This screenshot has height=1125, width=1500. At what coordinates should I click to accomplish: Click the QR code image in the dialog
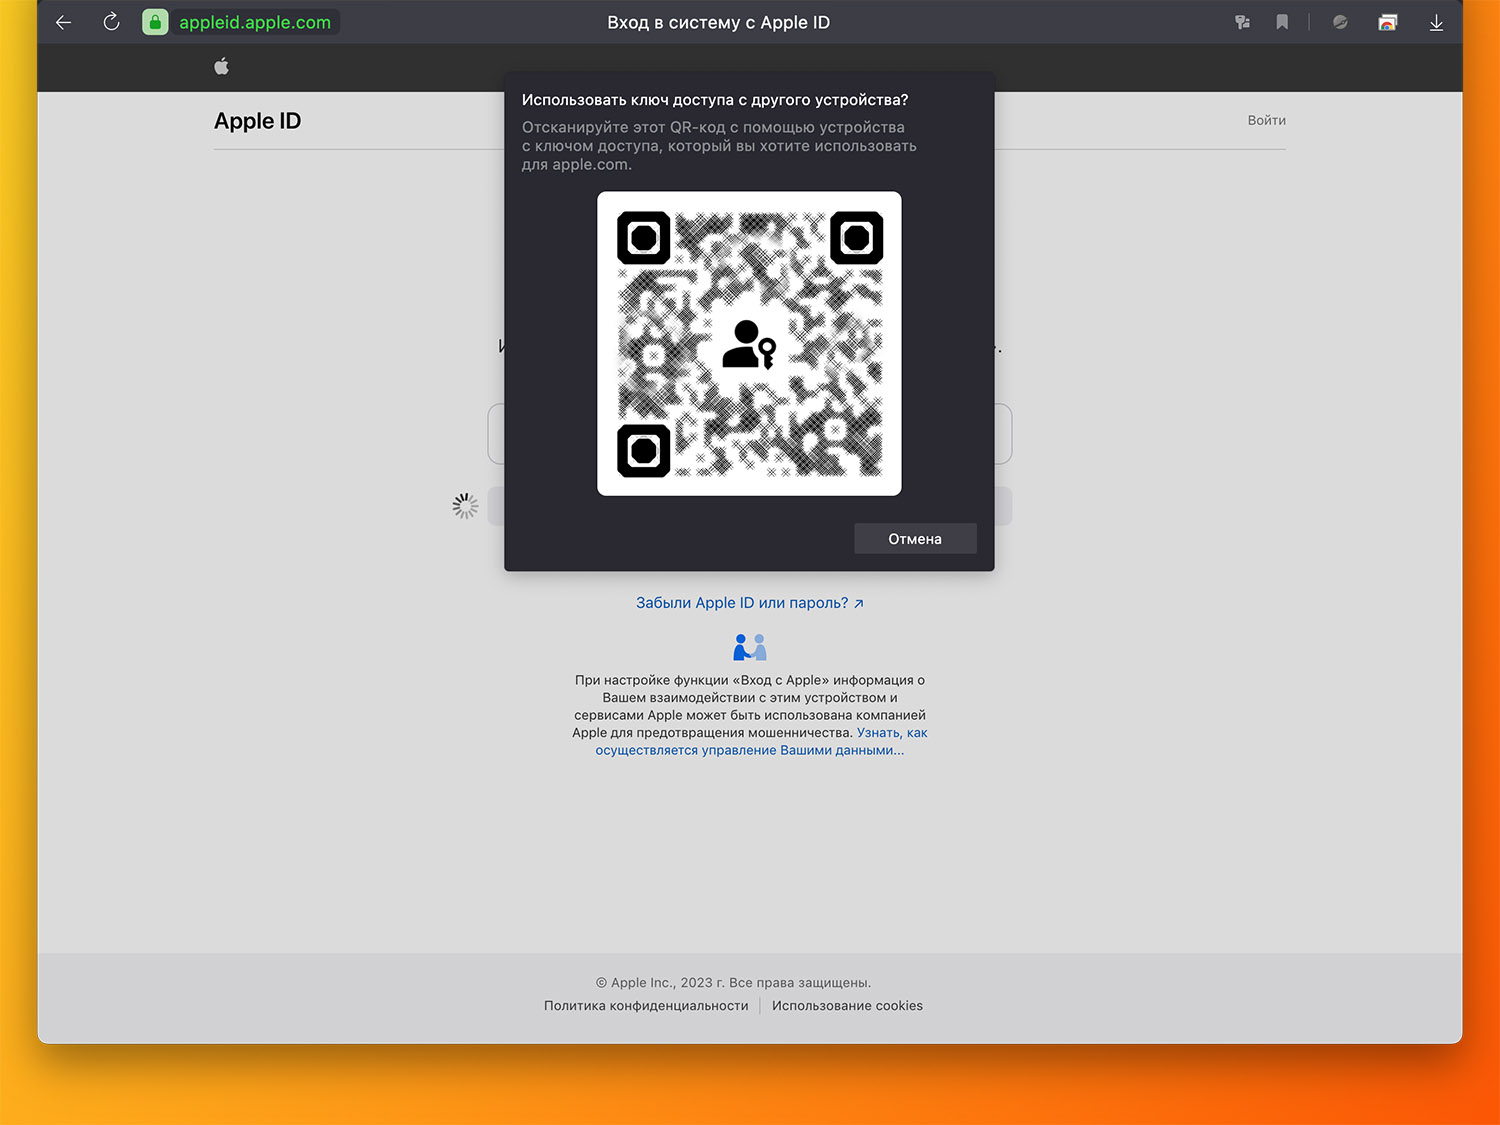click(x=749, y=343)
